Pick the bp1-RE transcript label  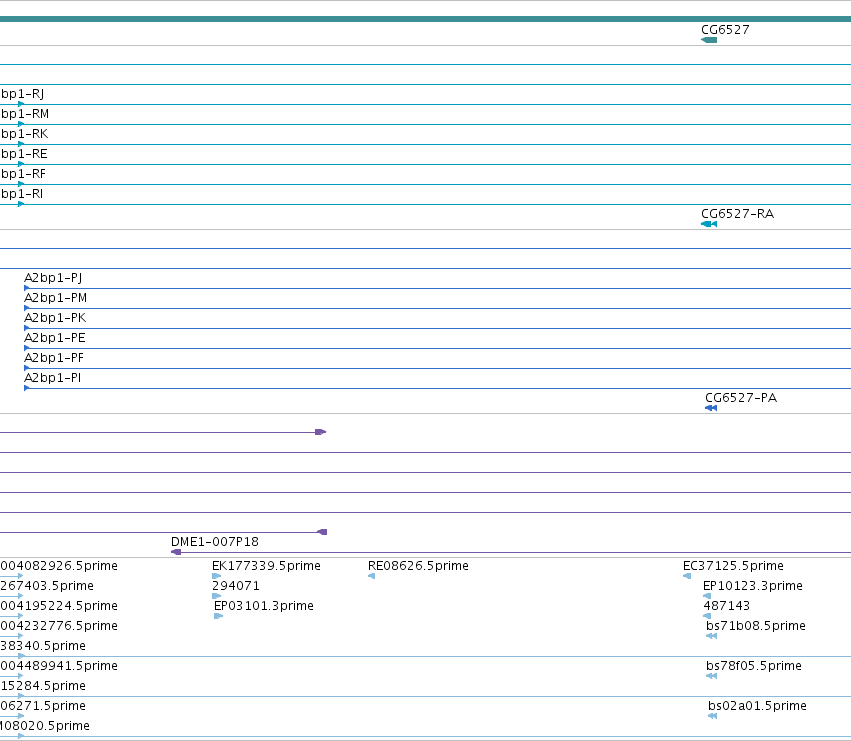coord(24,154)
